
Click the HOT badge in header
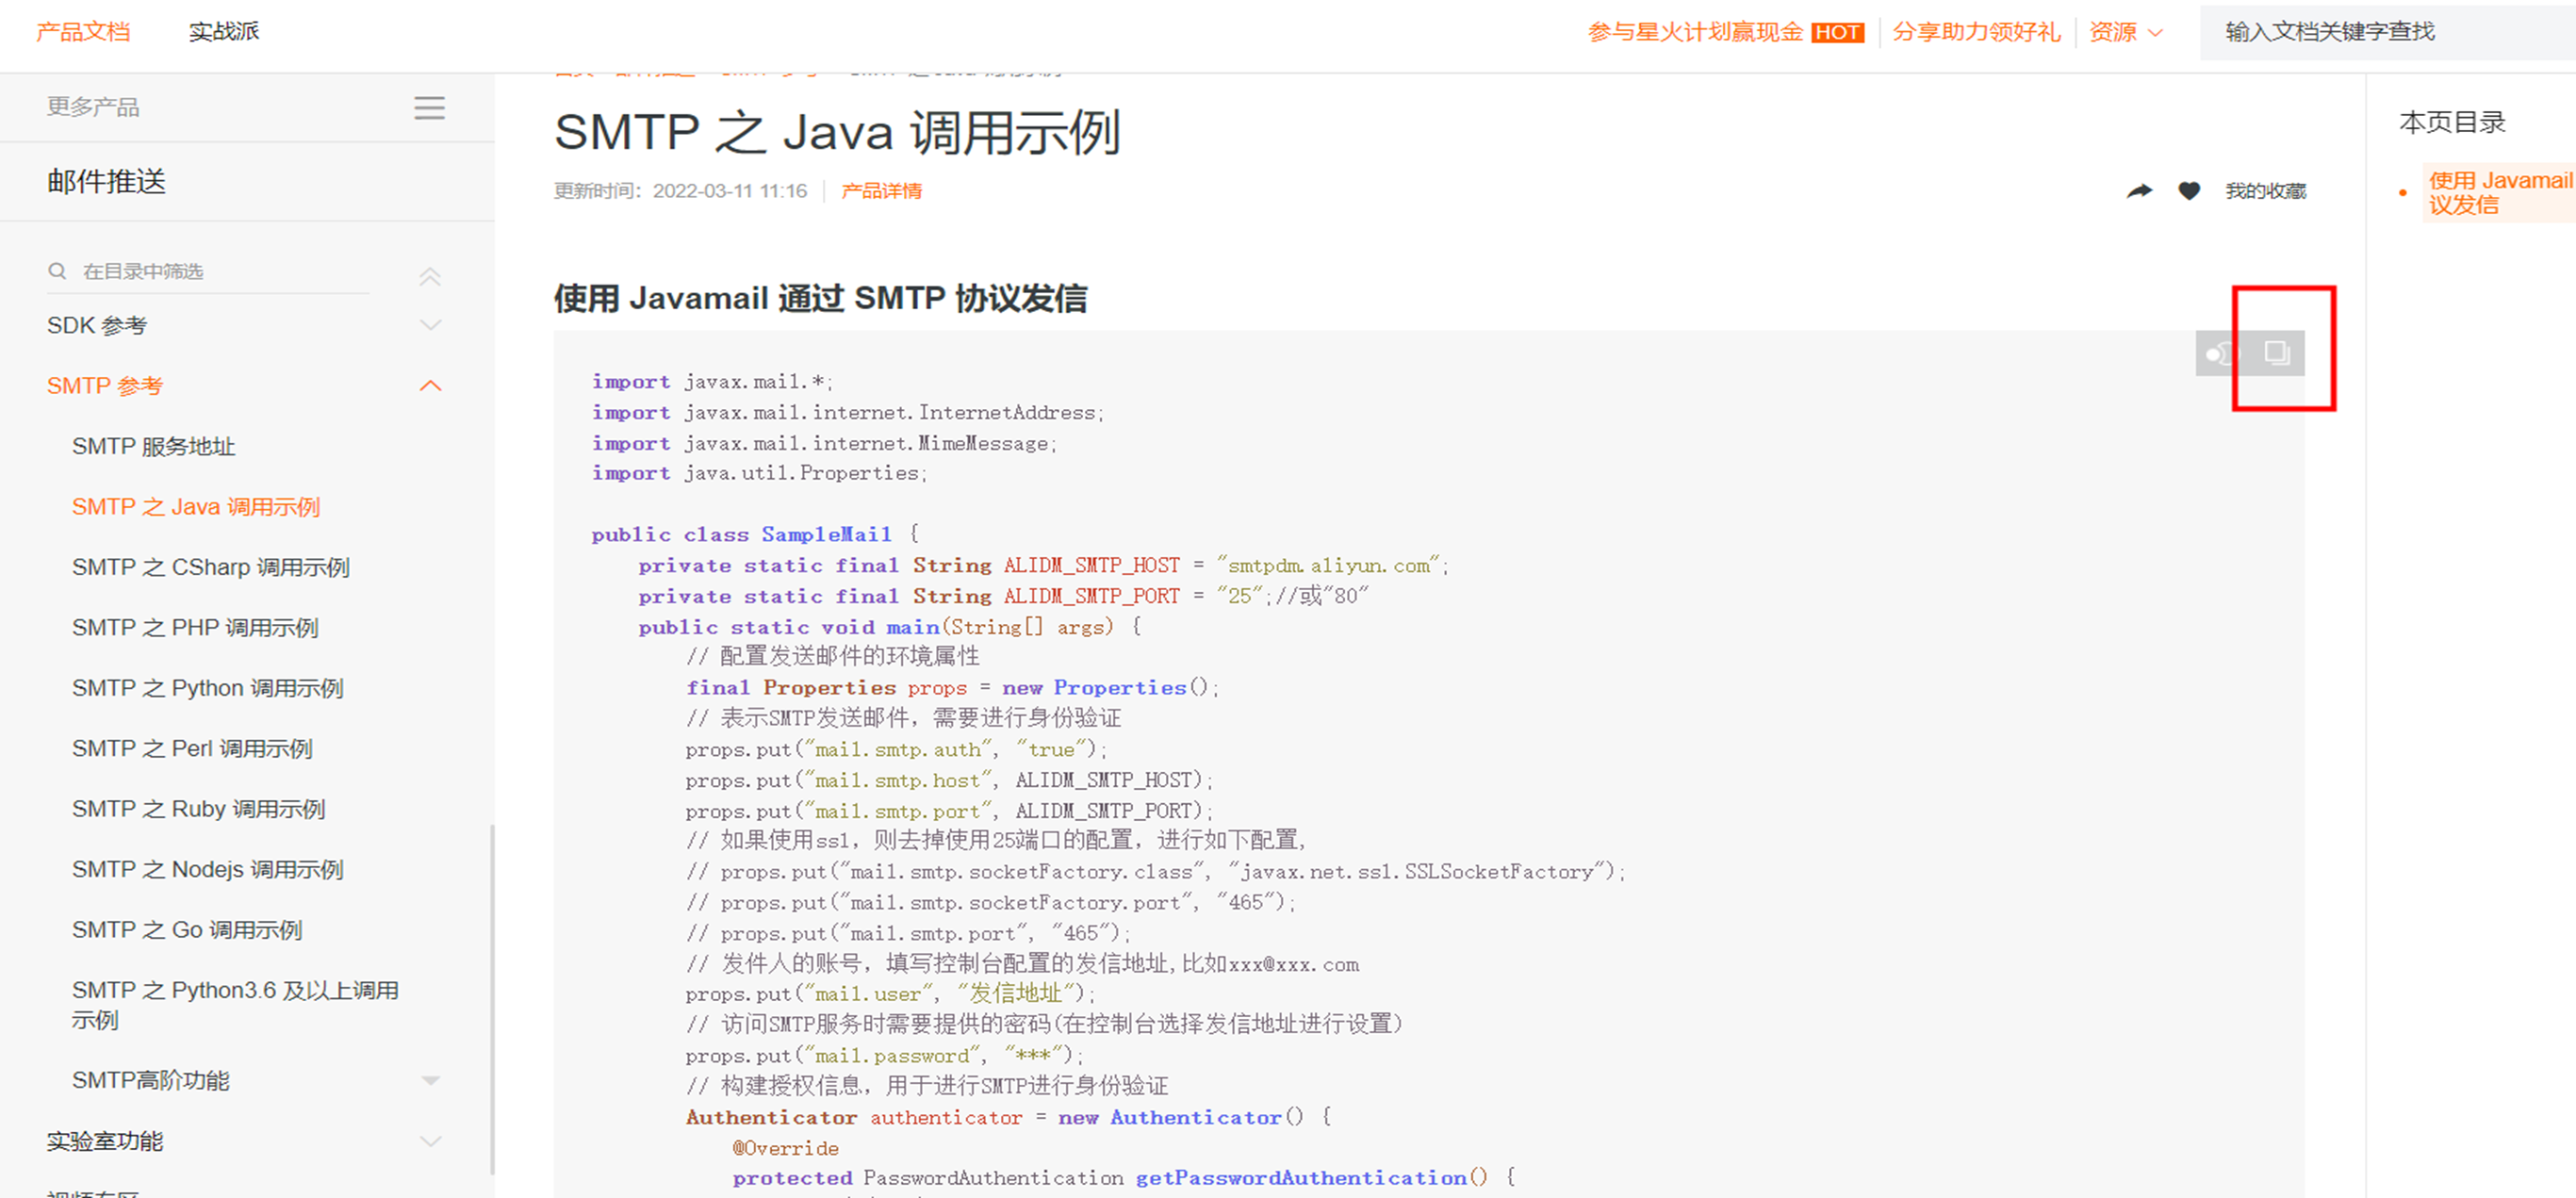1837,33
